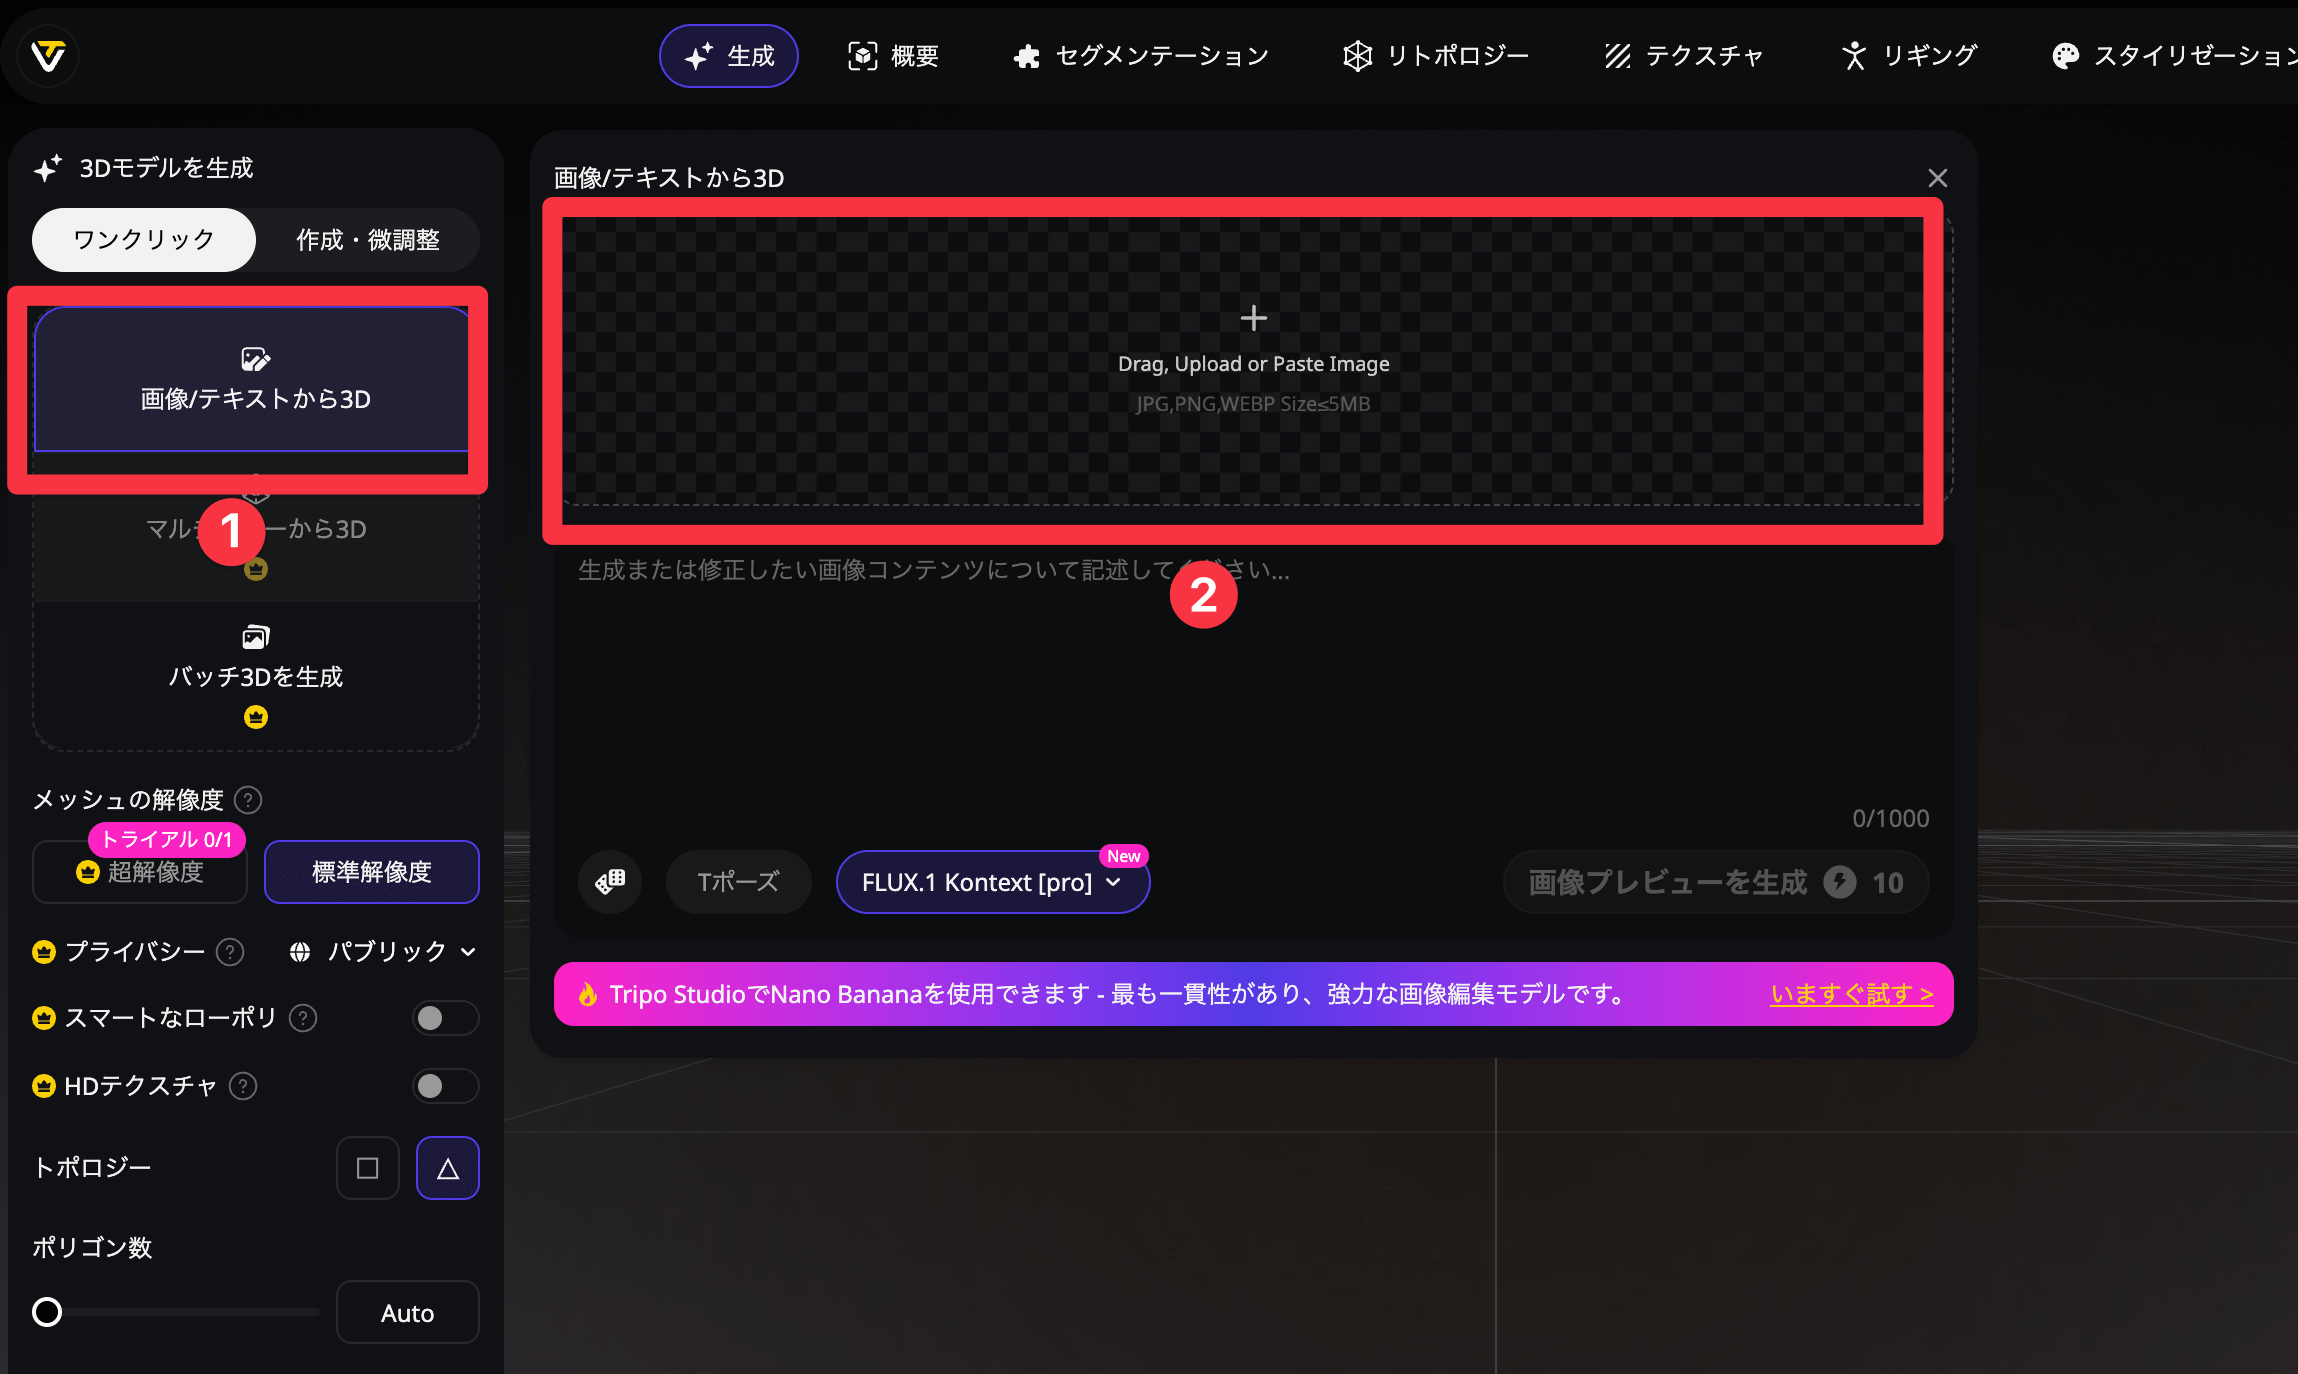Switch to the Segmentation tab
Image resolution: width=2298 pixels, height=1374 pixels.
[x=1141, y=56]
